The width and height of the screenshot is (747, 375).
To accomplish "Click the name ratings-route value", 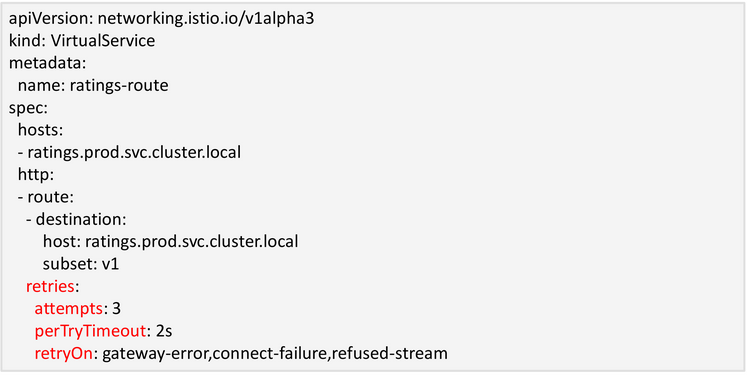I will pos(119,86).
